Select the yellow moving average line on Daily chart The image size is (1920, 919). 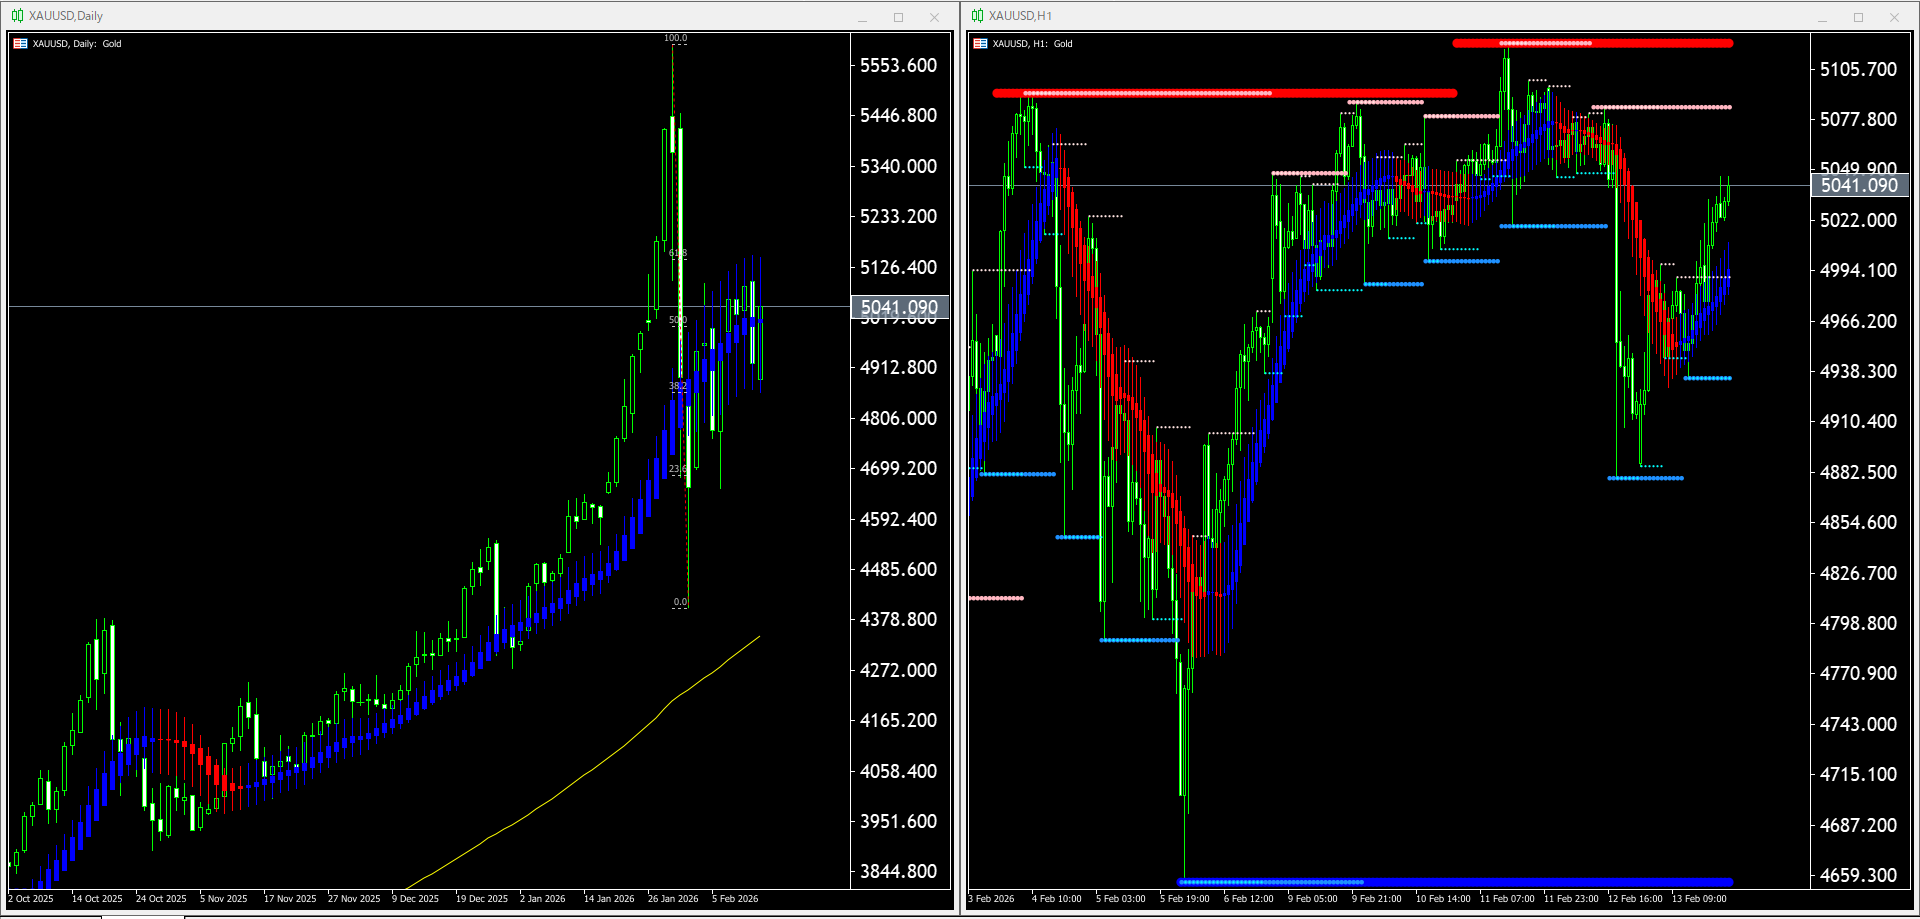[583, 776]
